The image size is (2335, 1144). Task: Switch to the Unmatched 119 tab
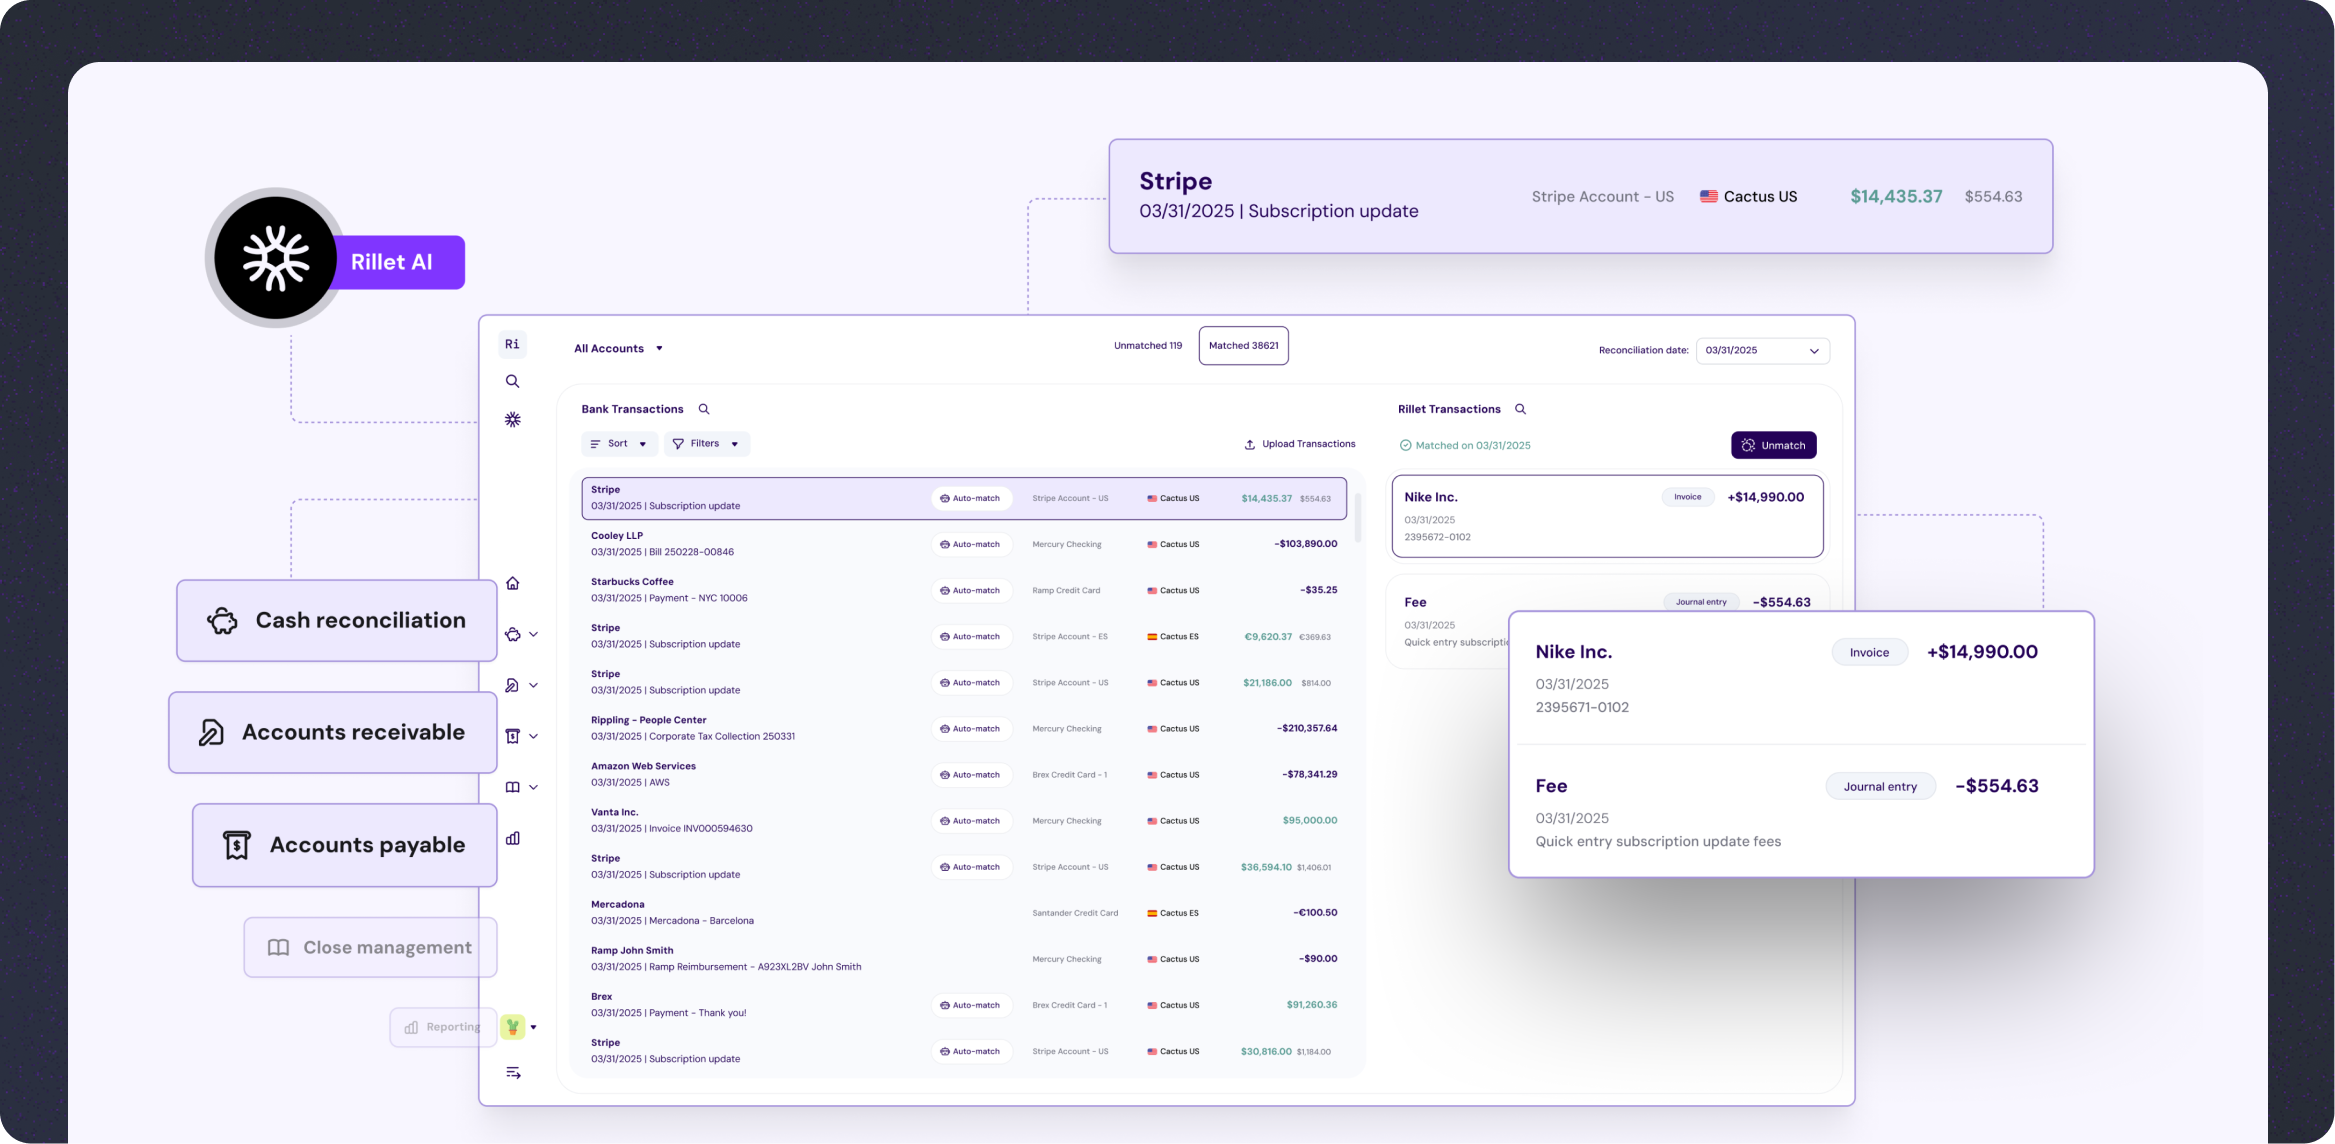(x=1147, y=346)
